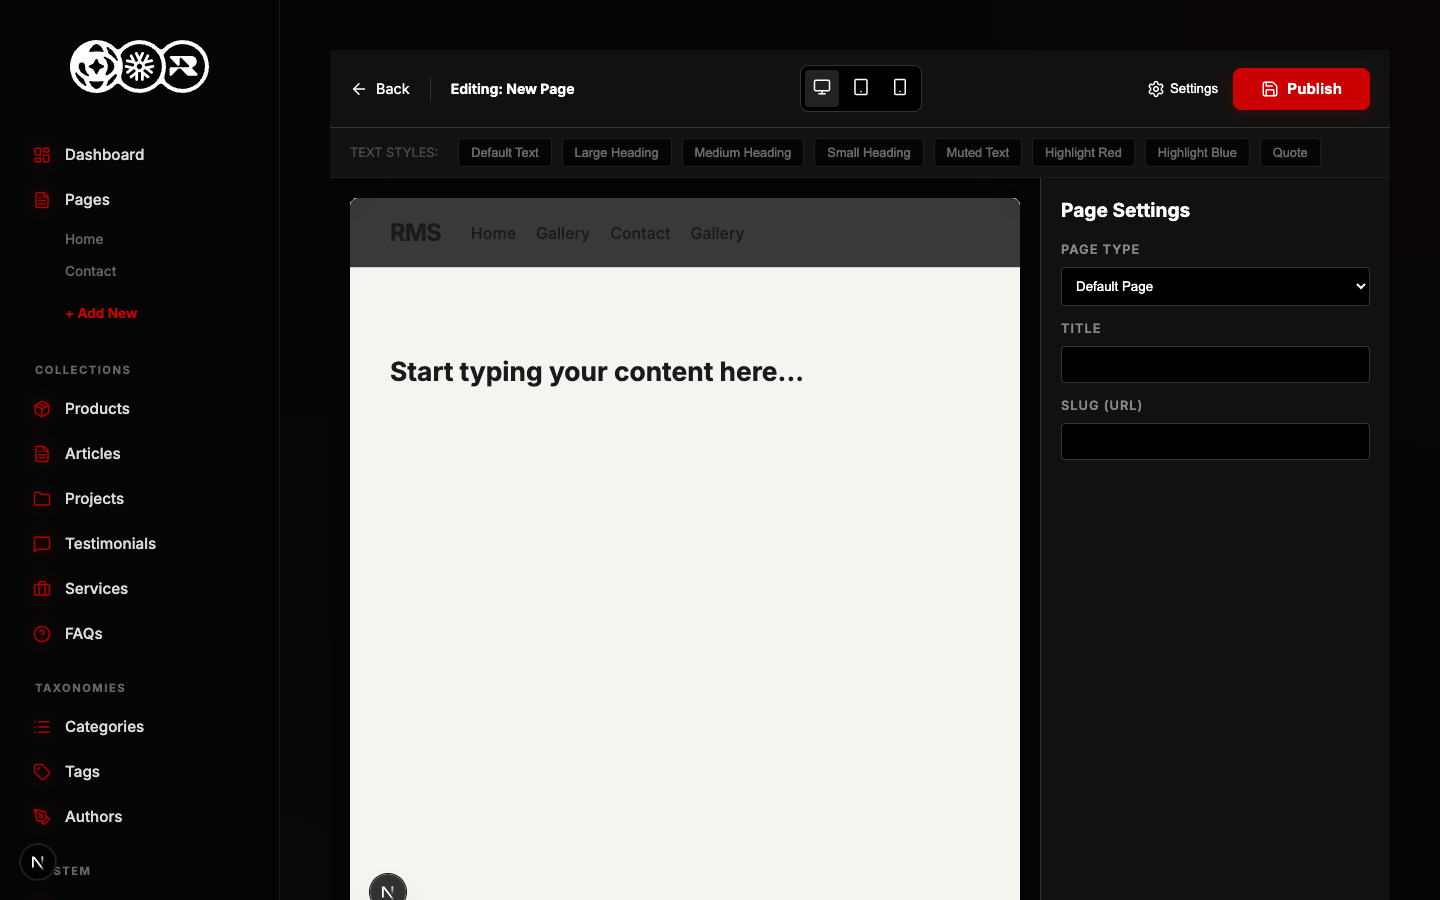Click the Title input field
The height and width of the screenshot is (900, 1440).
coord(1215,364)
